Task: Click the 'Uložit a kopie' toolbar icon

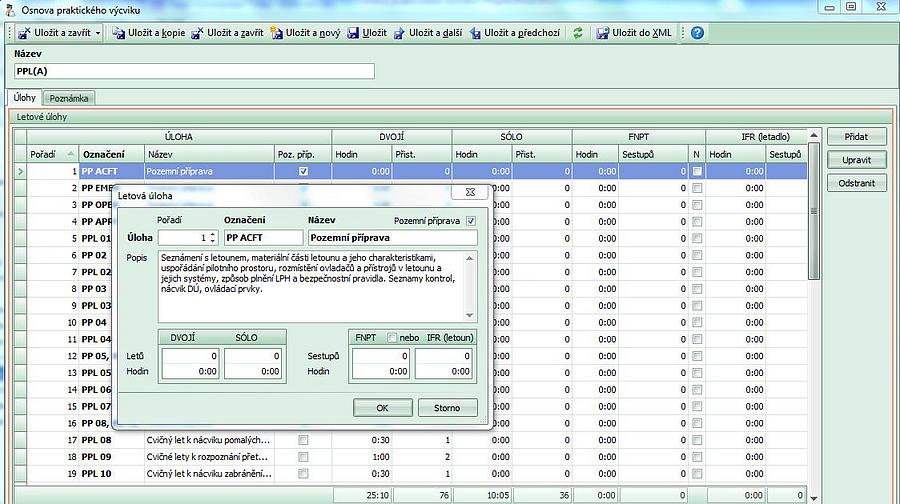Action: pyautogui.click(x=117, y=33)
